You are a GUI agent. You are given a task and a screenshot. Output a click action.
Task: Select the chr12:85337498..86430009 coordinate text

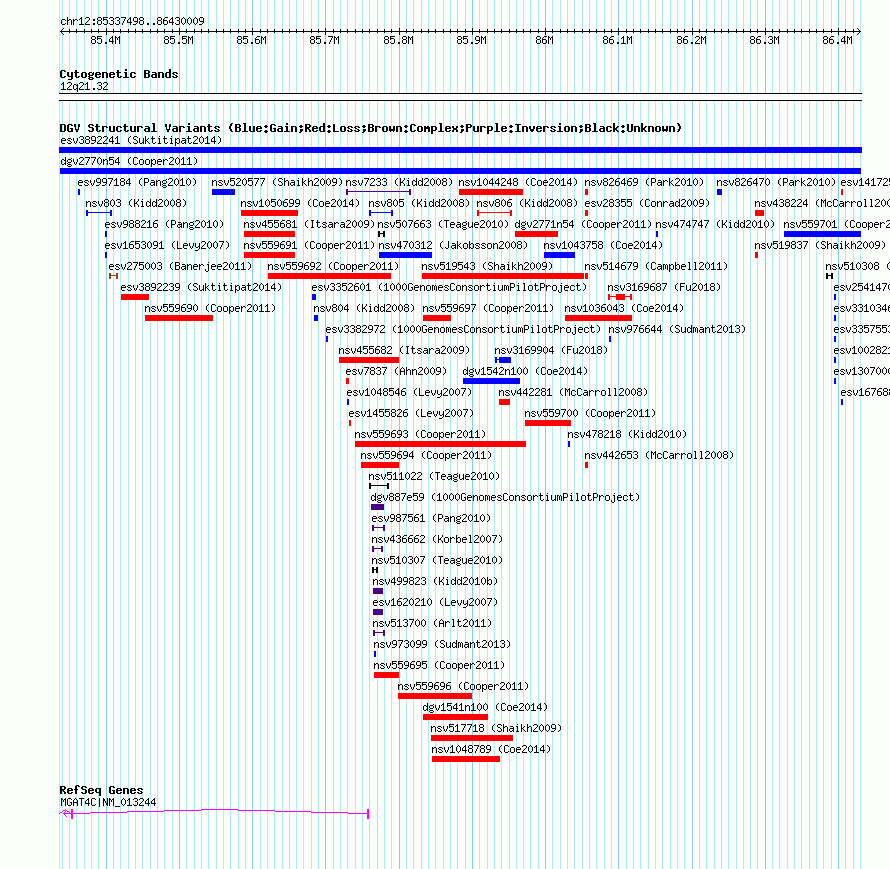pyautogui.click(x=132, y=22)
